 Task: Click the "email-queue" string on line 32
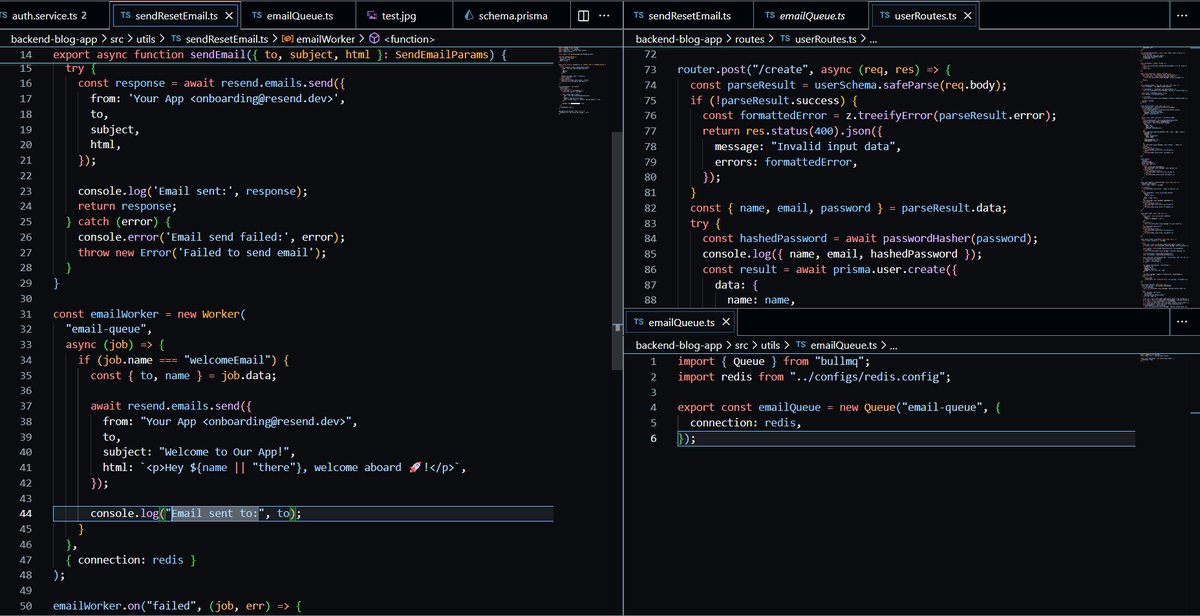[x=108, y=328]
